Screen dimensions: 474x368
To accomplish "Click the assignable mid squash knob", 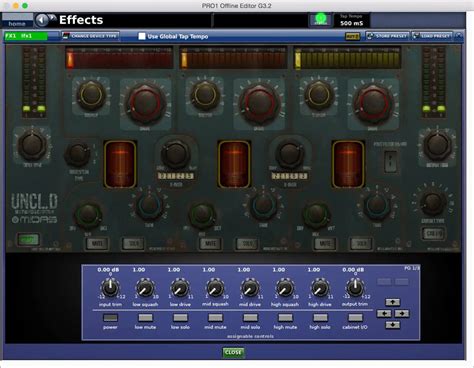I will [215, 288].
